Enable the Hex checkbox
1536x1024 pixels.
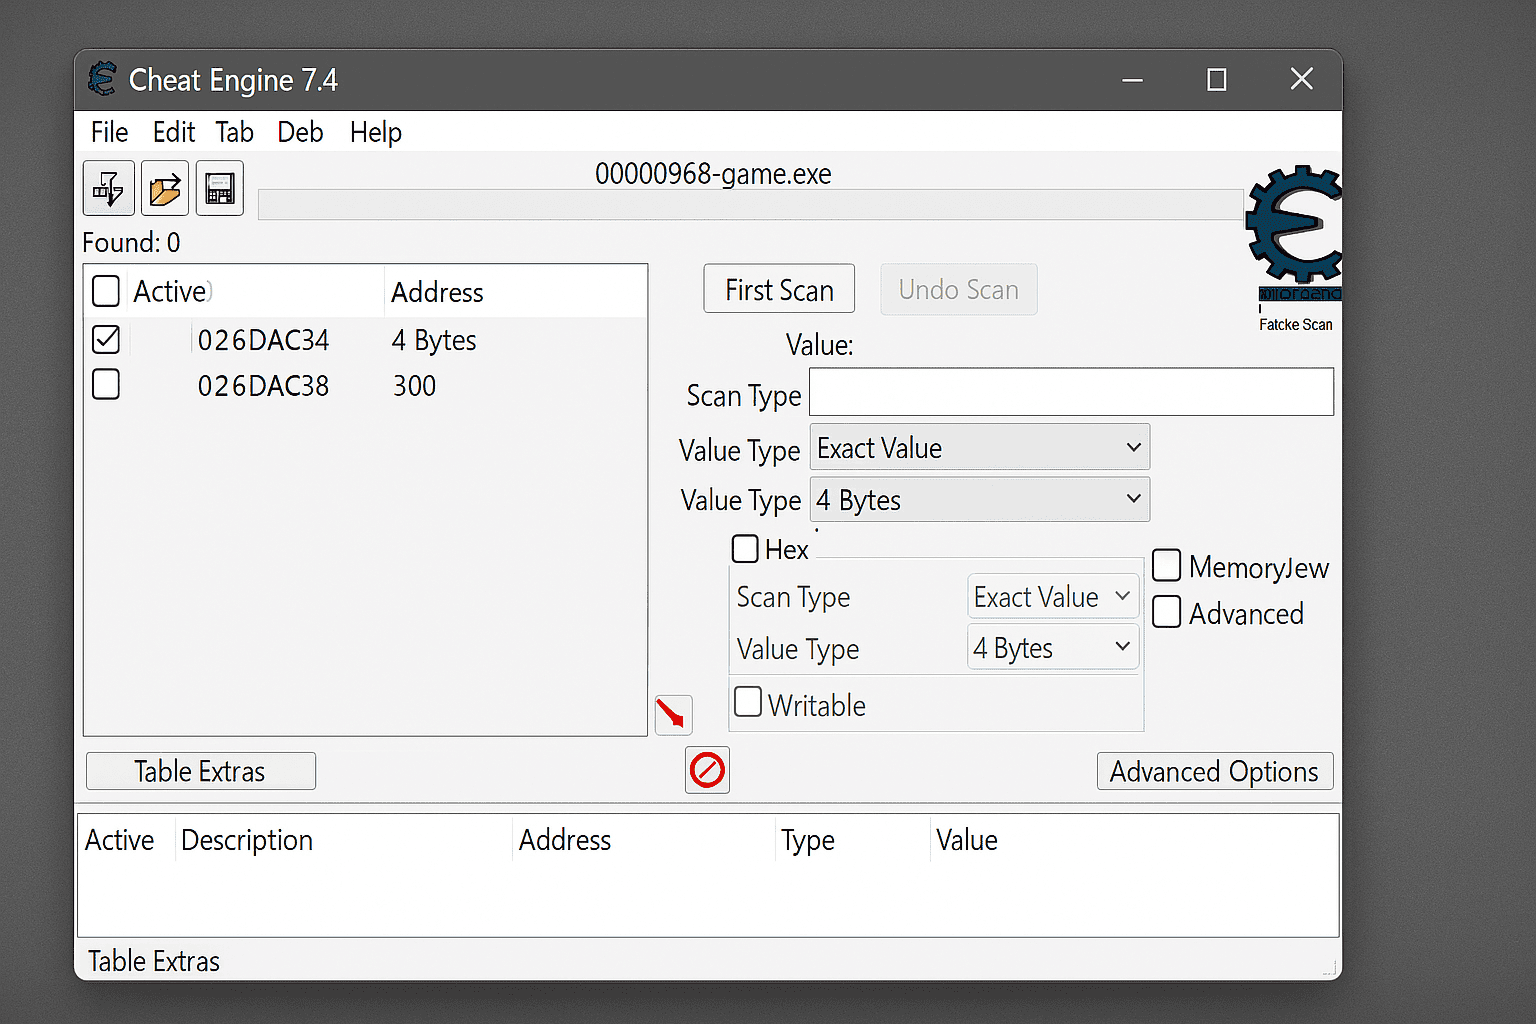[x=745, y=549]
